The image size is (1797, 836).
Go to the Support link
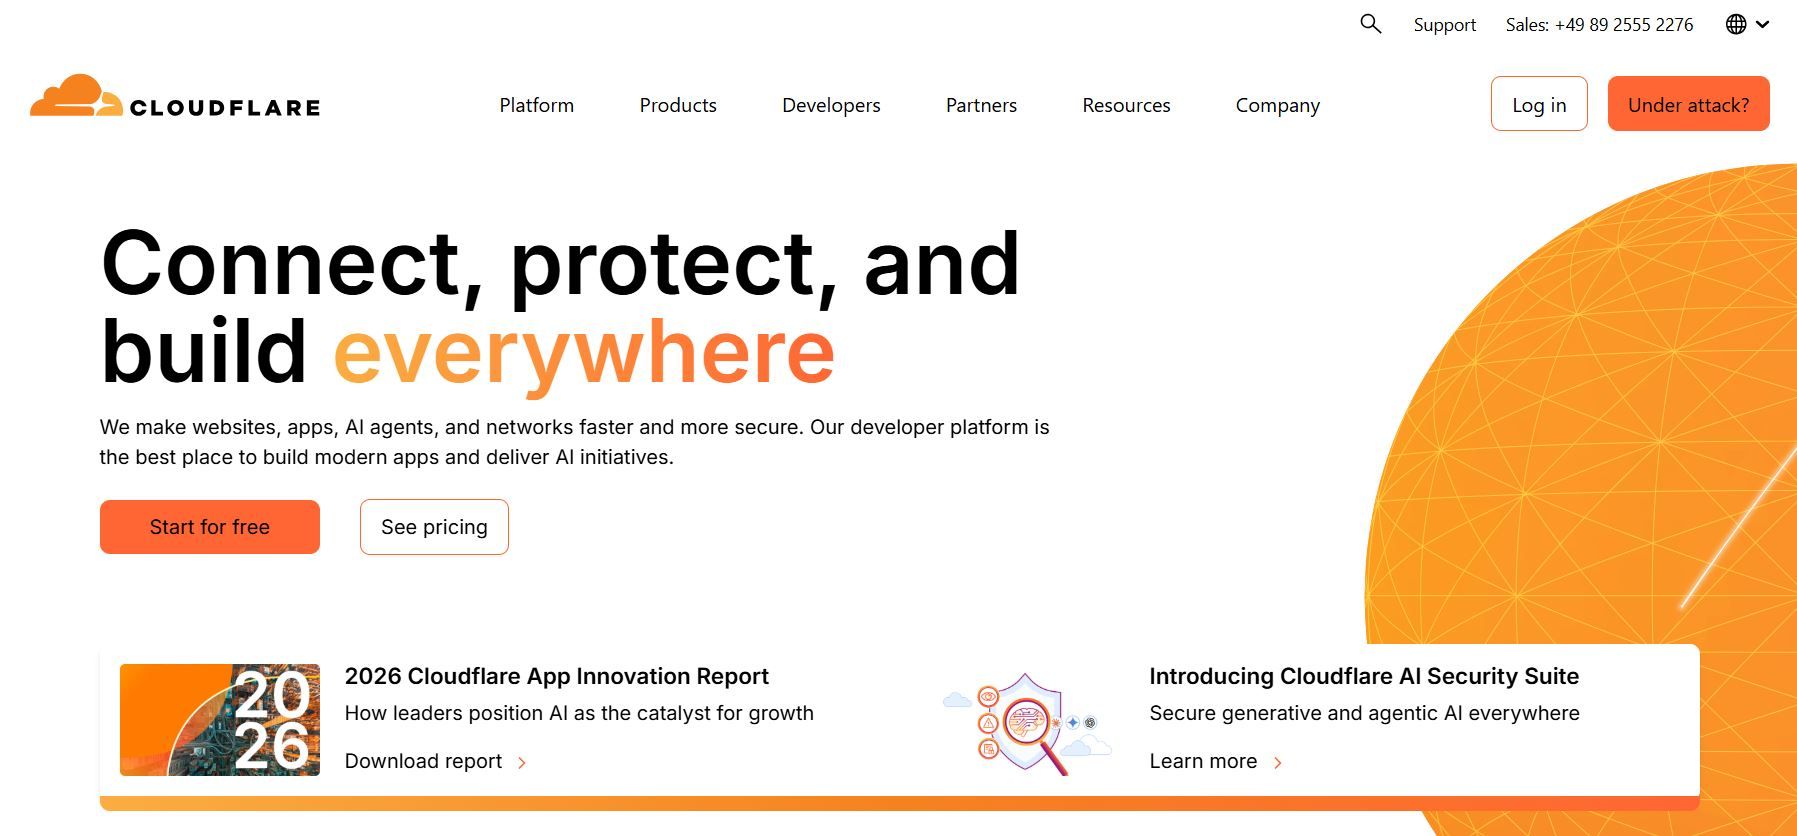(1444, 25)
